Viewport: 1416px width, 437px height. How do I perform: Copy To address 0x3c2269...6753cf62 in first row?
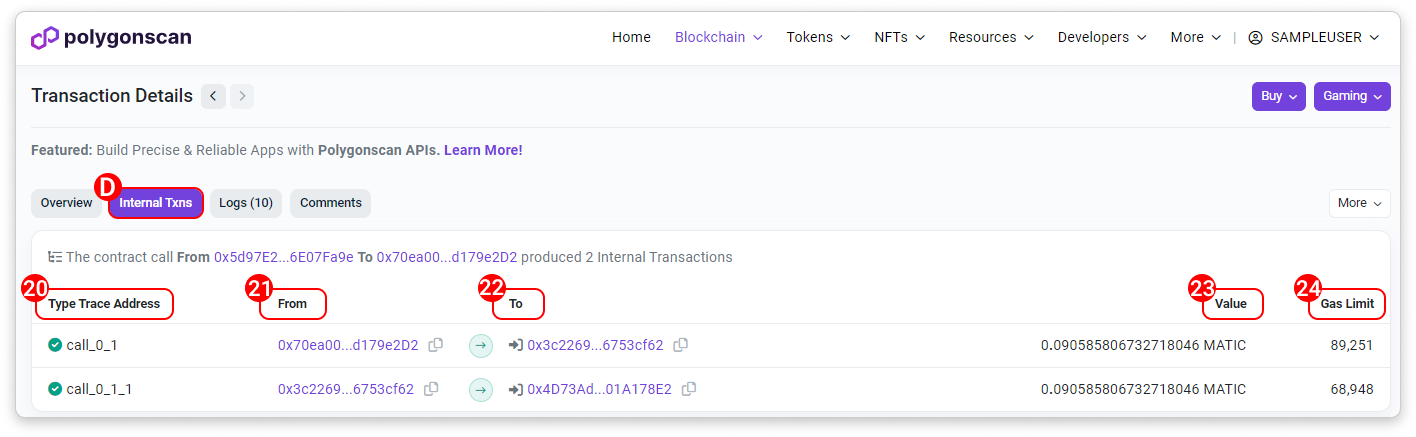click(681, 345)
